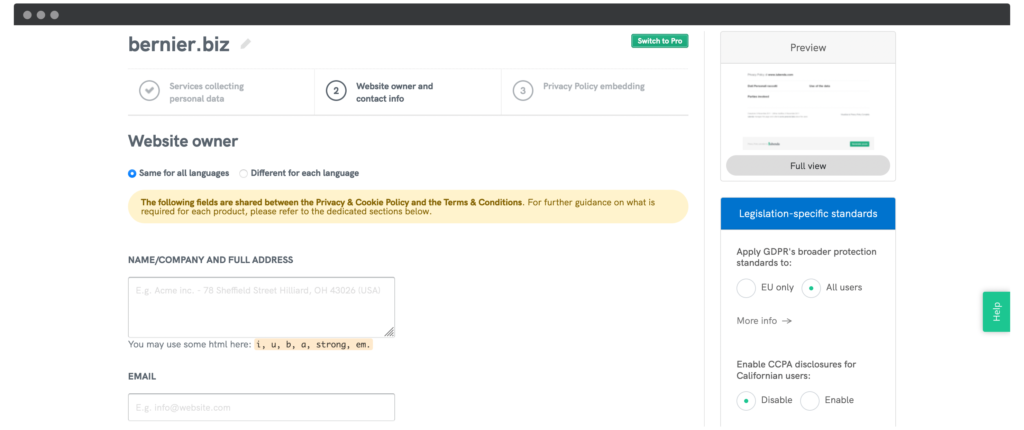Viewport: 1024px width, 430px height.
Task: Open the More info link
Action: 756,321
